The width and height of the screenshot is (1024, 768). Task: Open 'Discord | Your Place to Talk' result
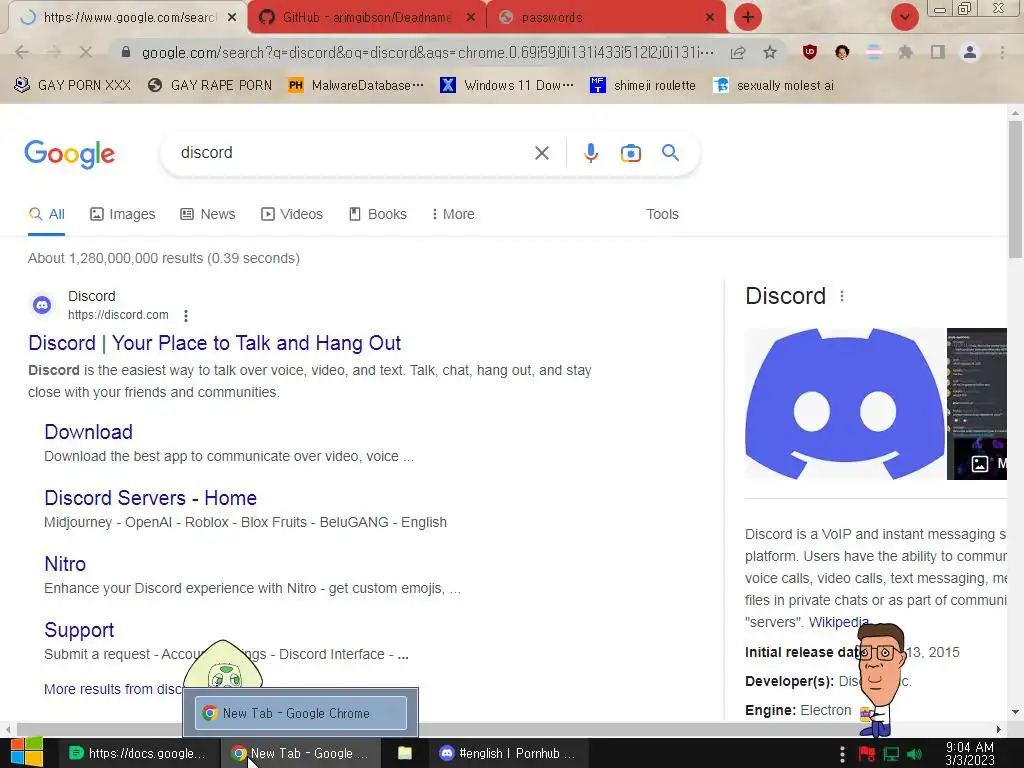click(x=214, y=343)
